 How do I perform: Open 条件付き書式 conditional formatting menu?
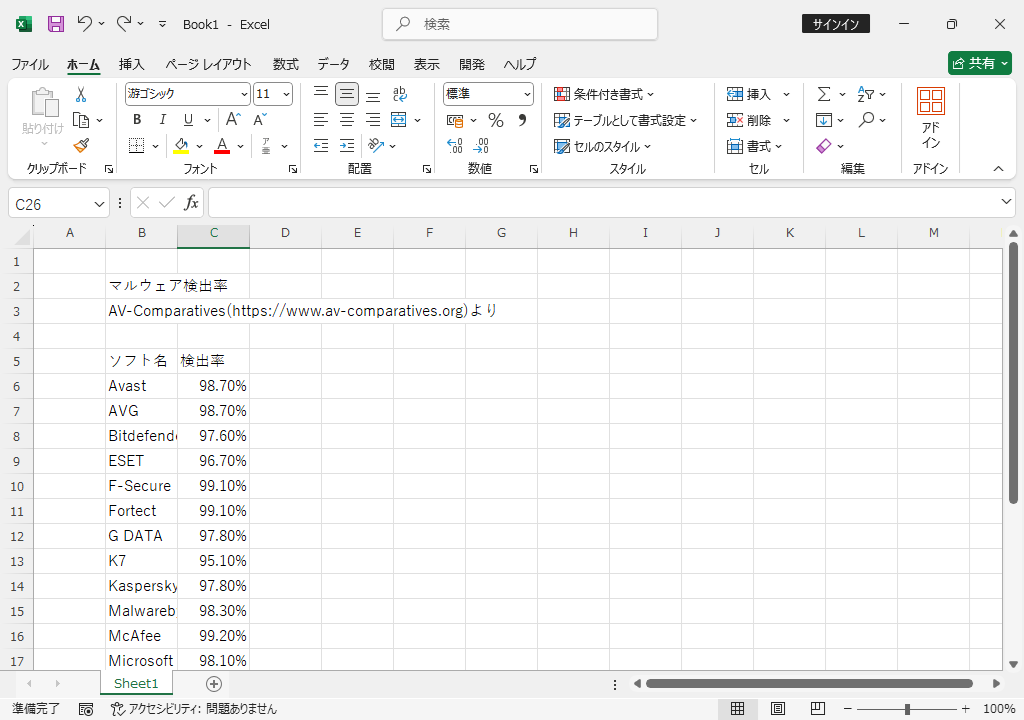click(604, 94)
